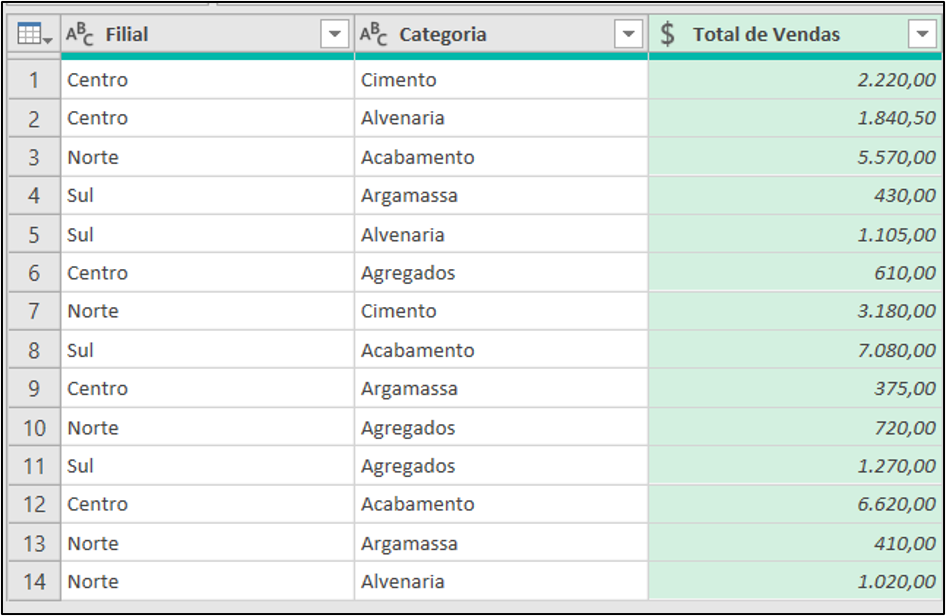The width and height of the screenshot is (946, 616).
Task: Select row number 2
Action: click(34, 118)
